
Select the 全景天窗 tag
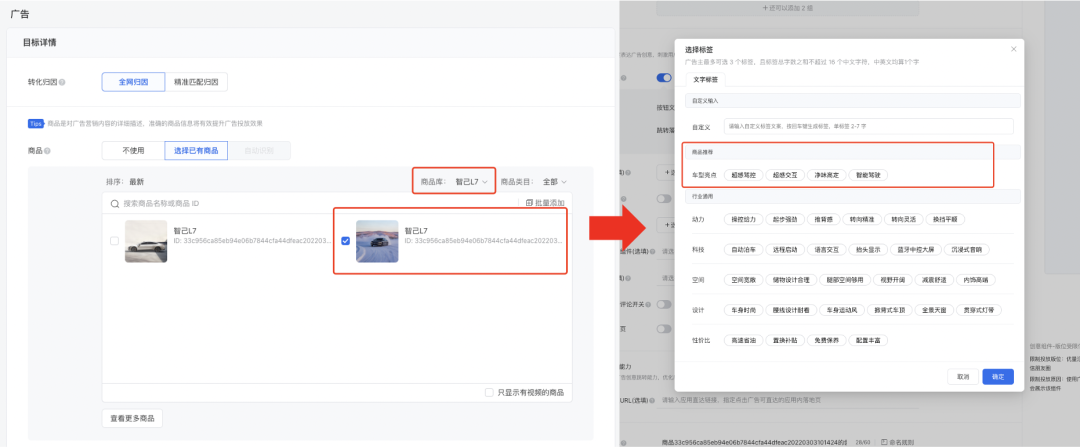click(x=935, y=310)
